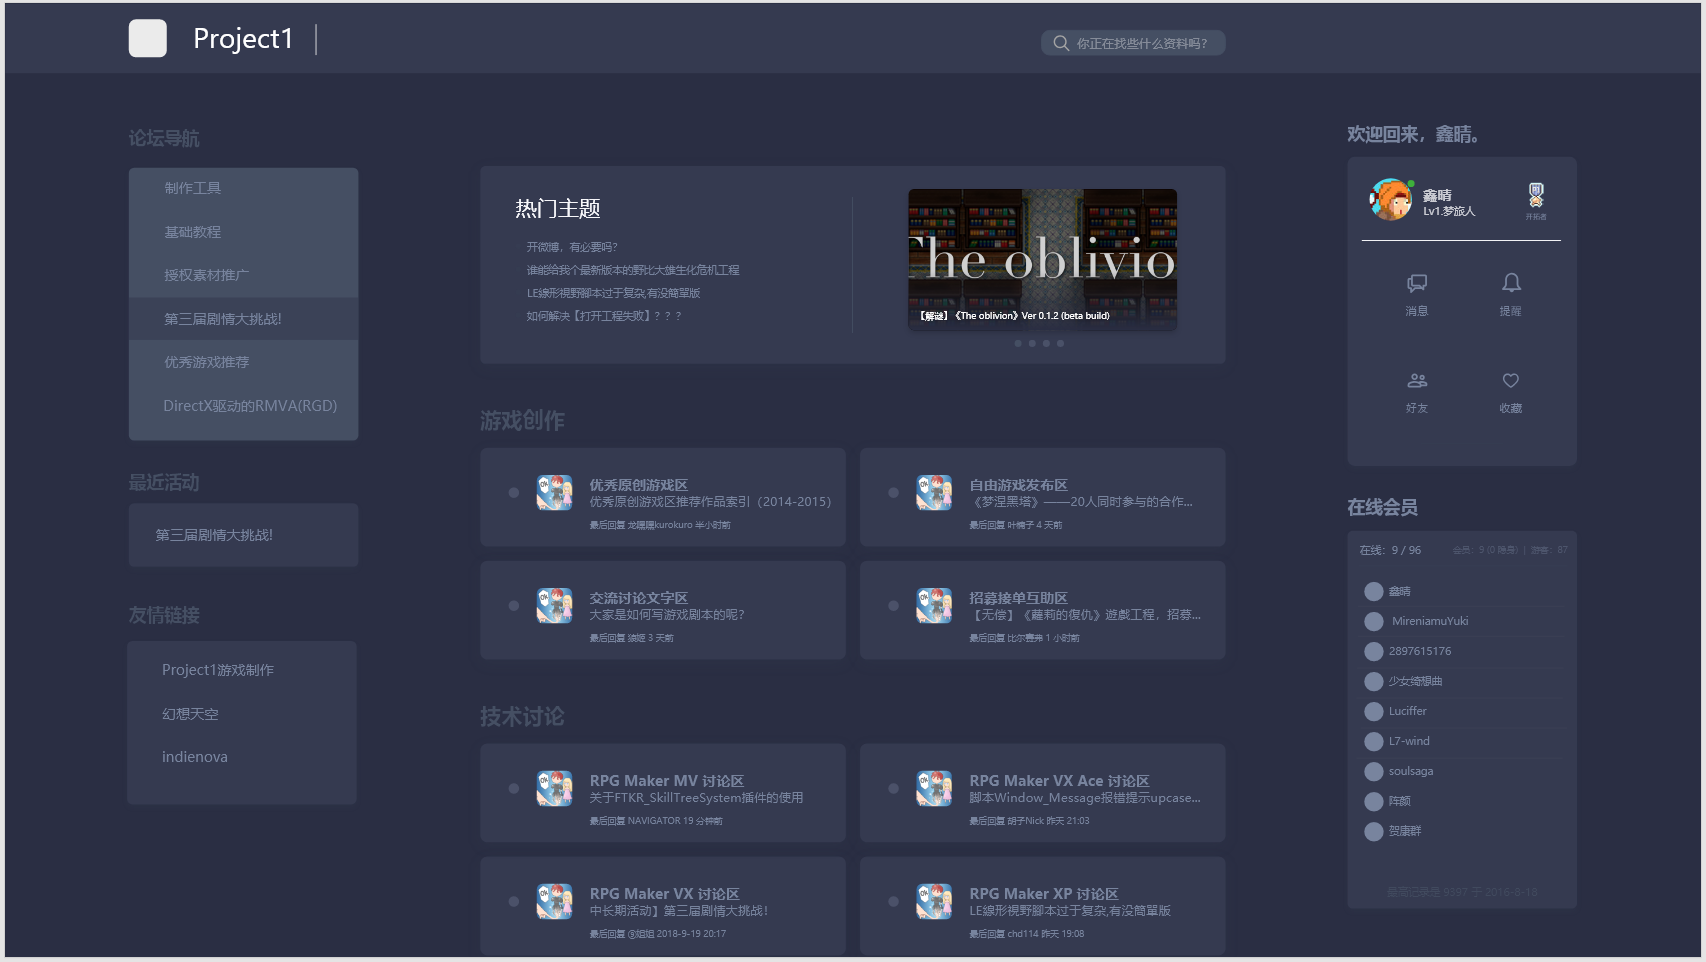Open online member soulsaga

click(x=1410, y=771)
